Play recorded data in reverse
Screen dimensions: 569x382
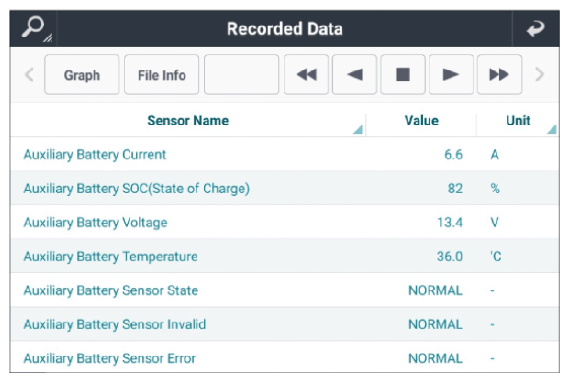[x=354, y=75]
